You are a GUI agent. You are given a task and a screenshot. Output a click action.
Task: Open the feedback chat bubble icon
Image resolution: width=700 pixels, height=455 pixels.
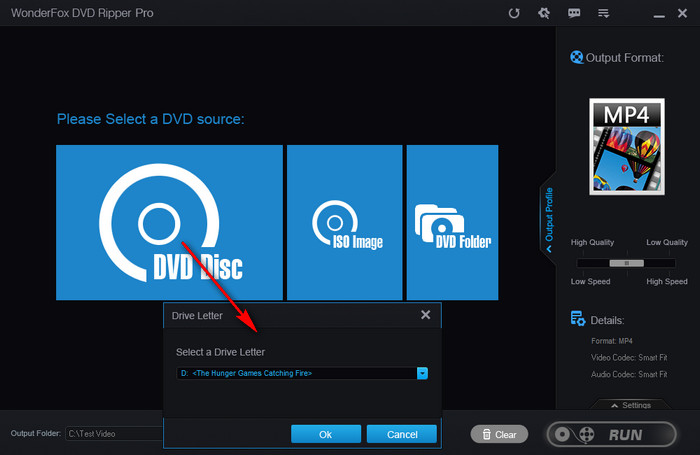pos(574,13)
